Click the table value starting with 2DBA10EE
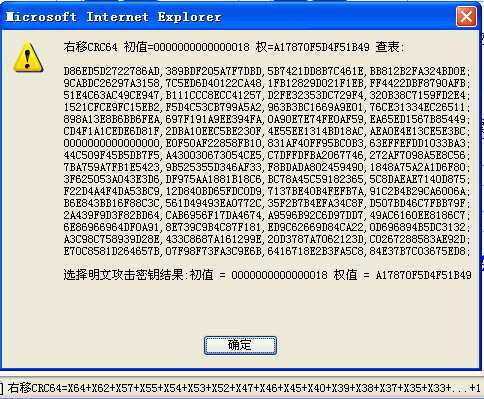The image size is (484, 399). click(x=213, y=131)
